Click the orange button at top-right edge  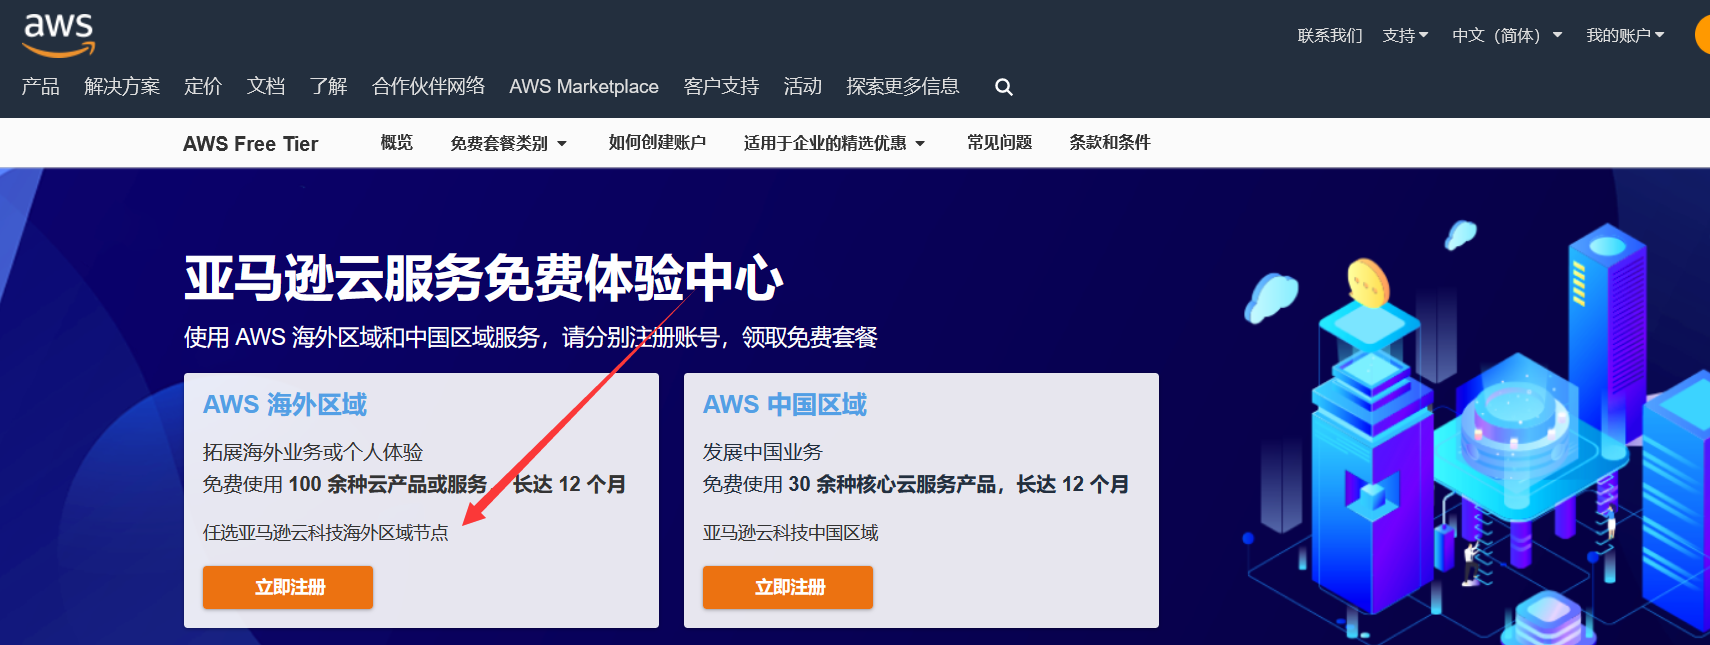pyautogui.click(x=1702, y=35)
